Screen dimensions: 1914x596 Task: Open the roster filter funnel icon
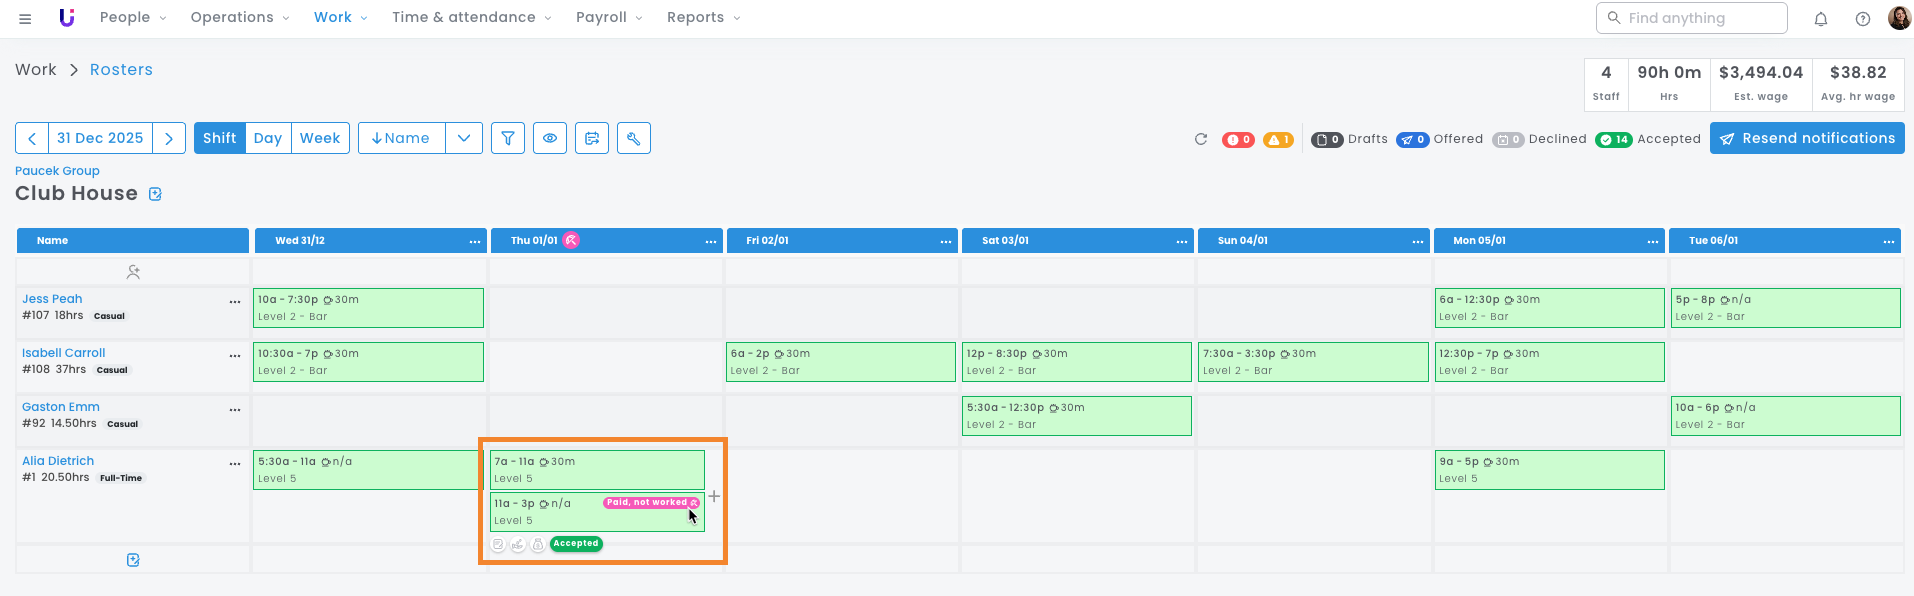point(508,138)
